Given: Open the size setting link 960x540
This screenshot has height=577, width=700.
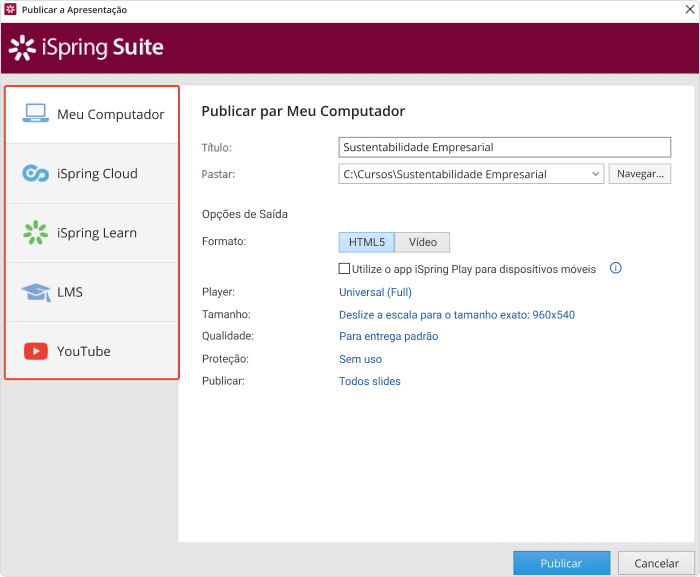Looking at the screenshot, I should (457, 315).
